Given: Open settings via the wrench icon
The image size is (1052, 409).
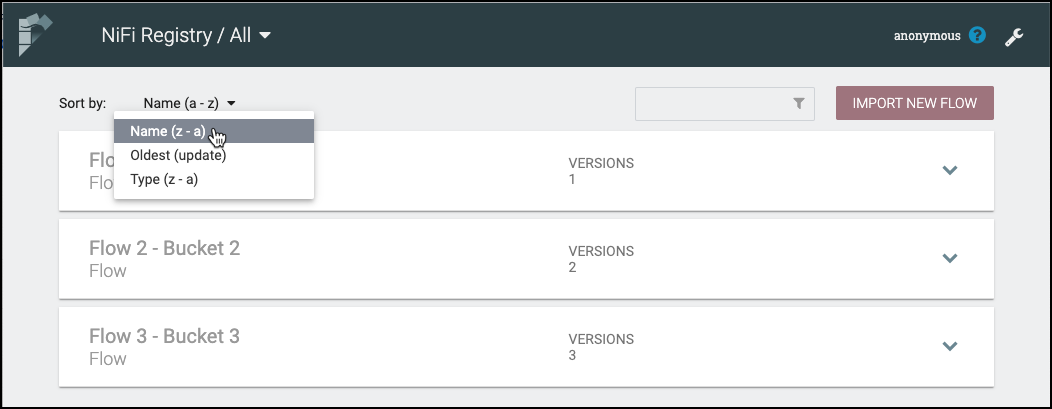Looking at the screenshot, I should point(1013,37).
